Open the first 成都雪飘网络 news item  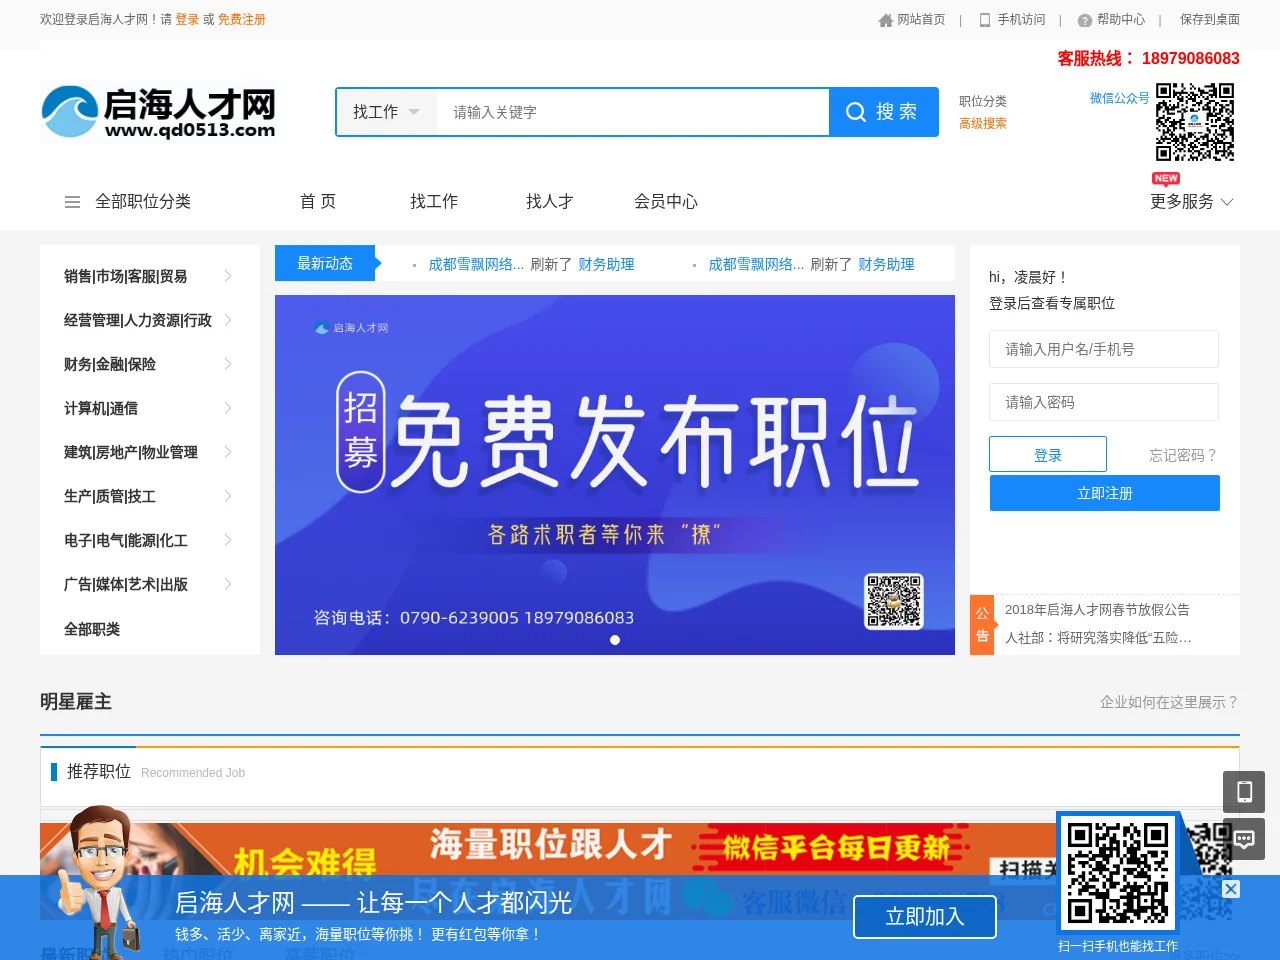[x=476, y=264]
